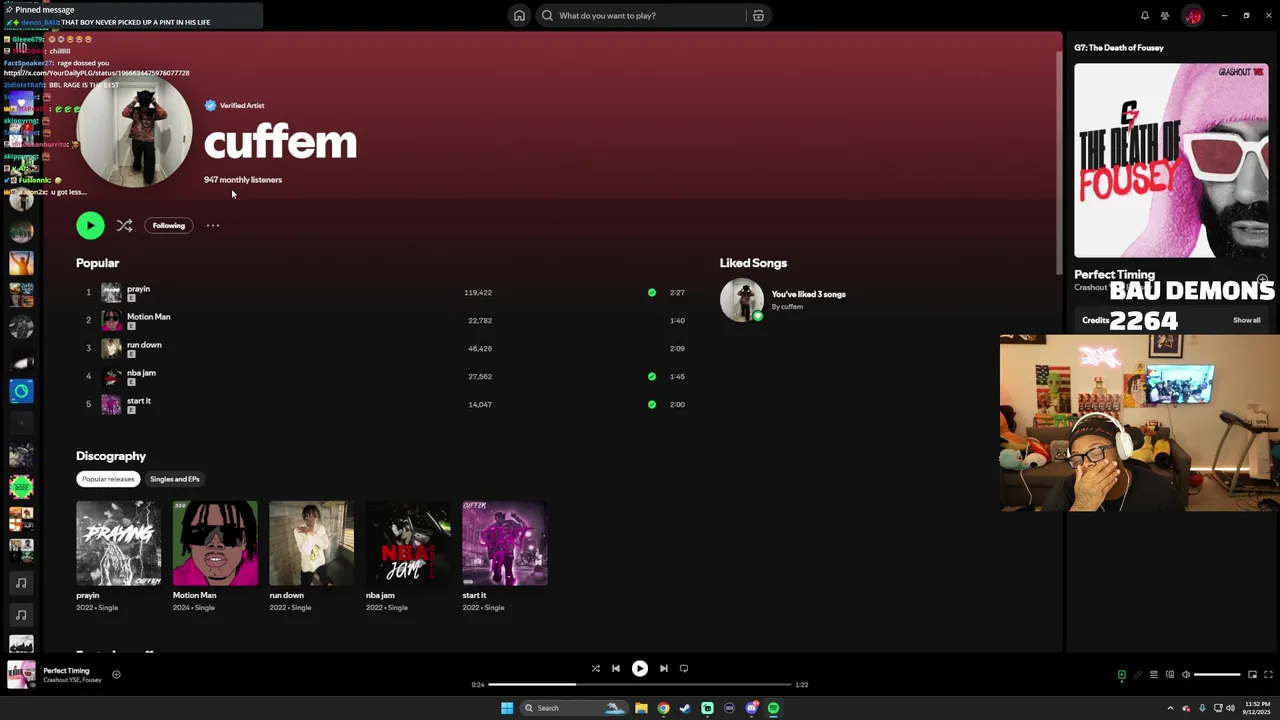
Task: Add Perfect Timing to Liked Songs
Action: (x=116, y=675)
